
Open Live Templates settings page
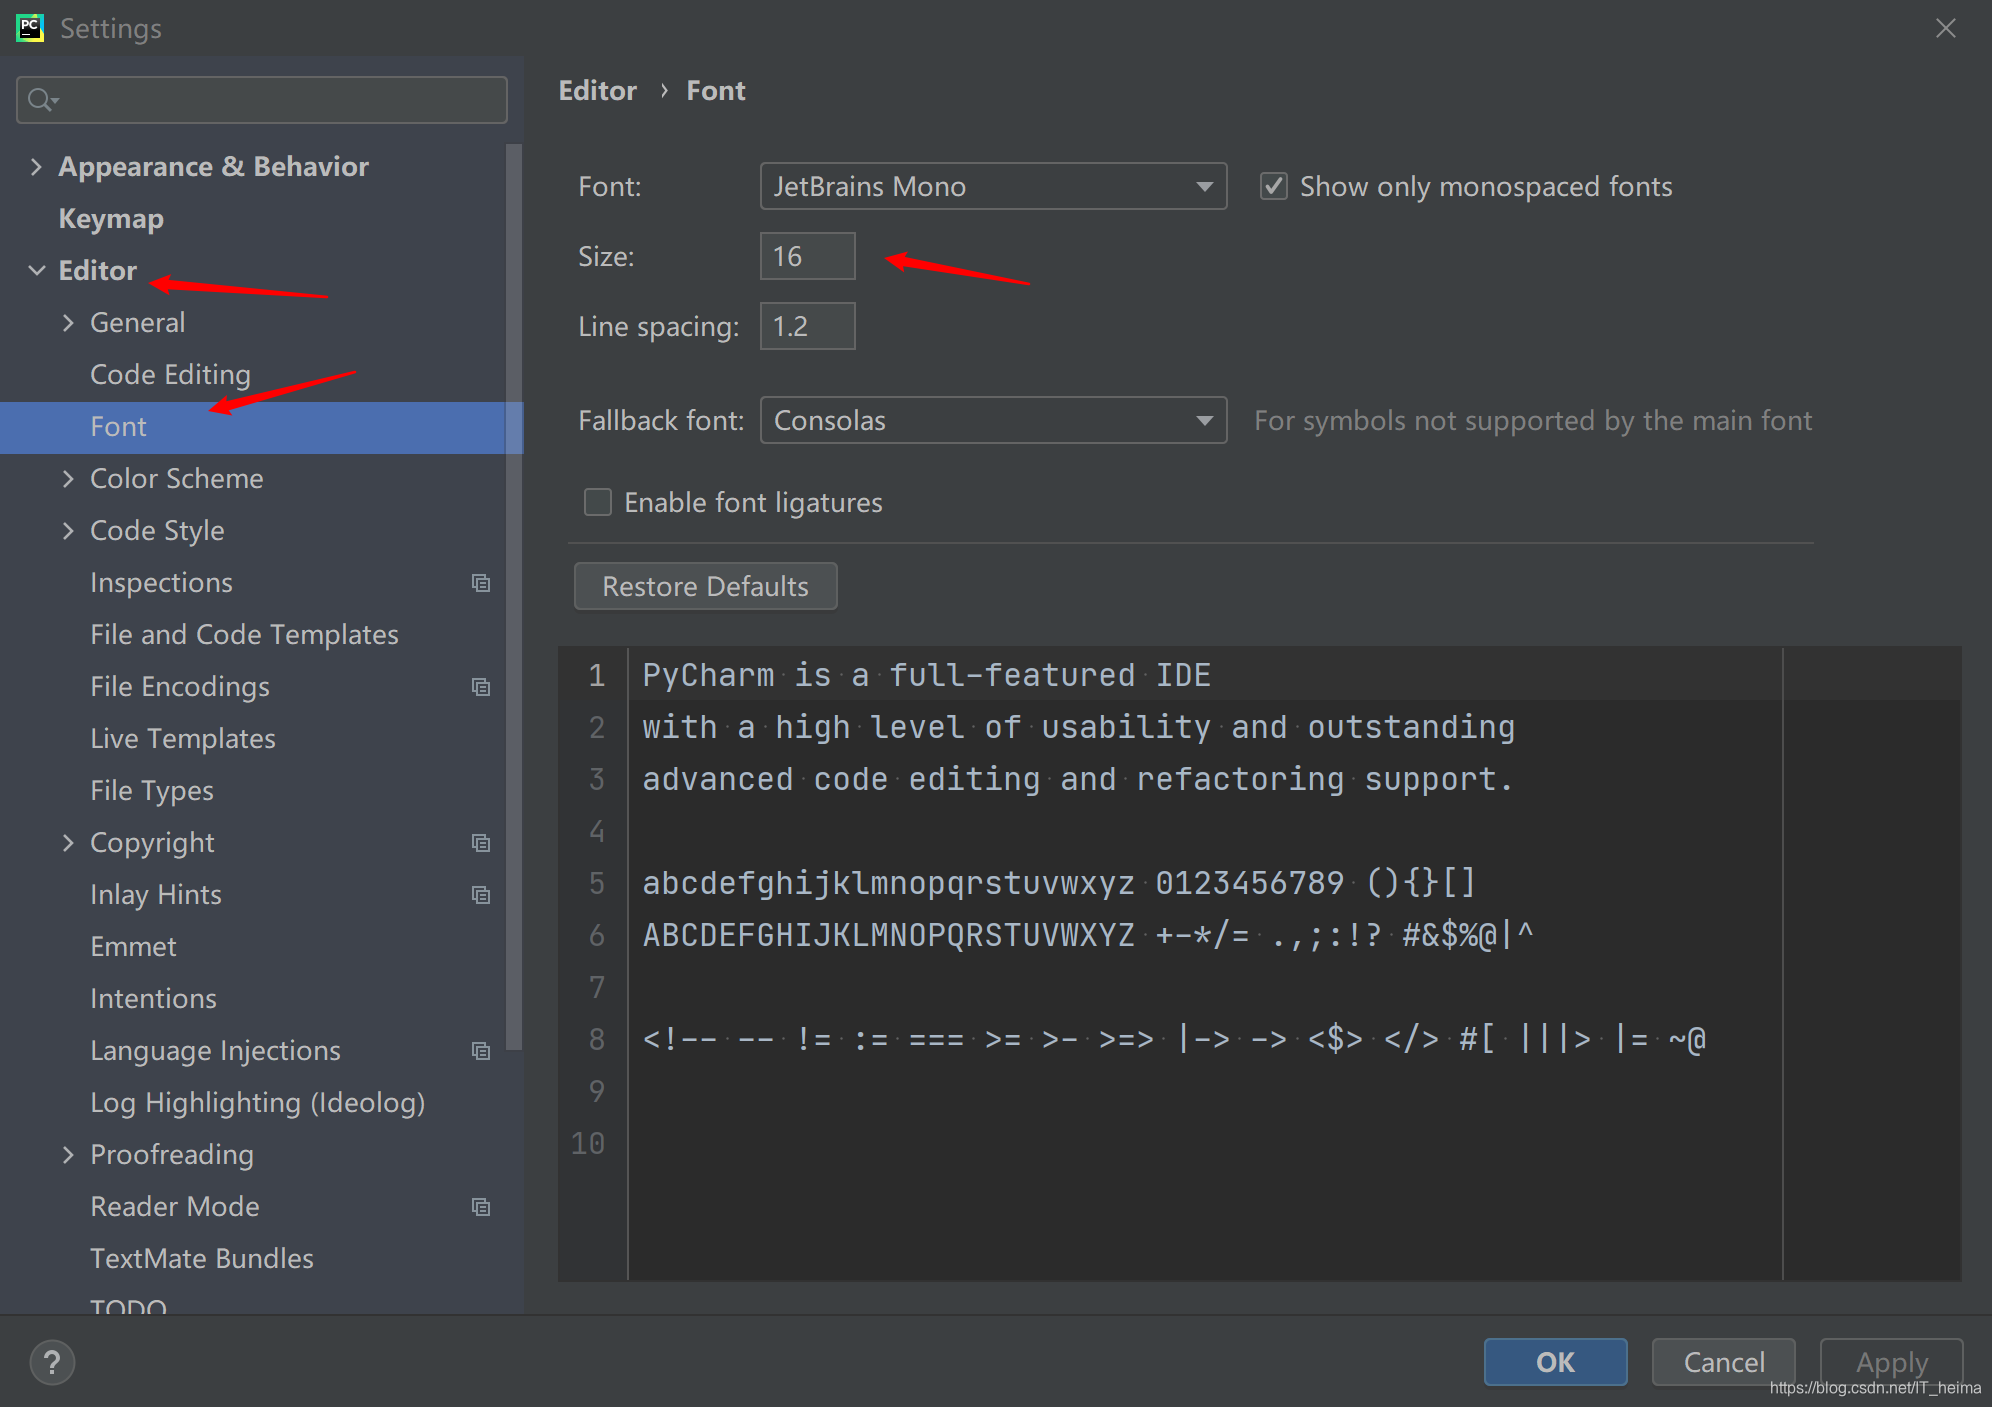tap(183, 739)
